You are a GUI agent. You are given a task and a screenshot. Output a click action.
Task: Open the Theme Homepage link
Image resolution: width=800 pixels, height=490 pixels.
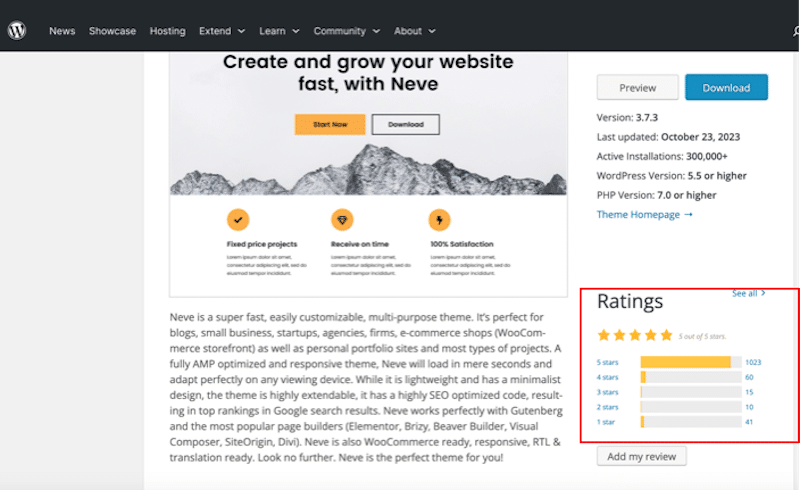644,214
